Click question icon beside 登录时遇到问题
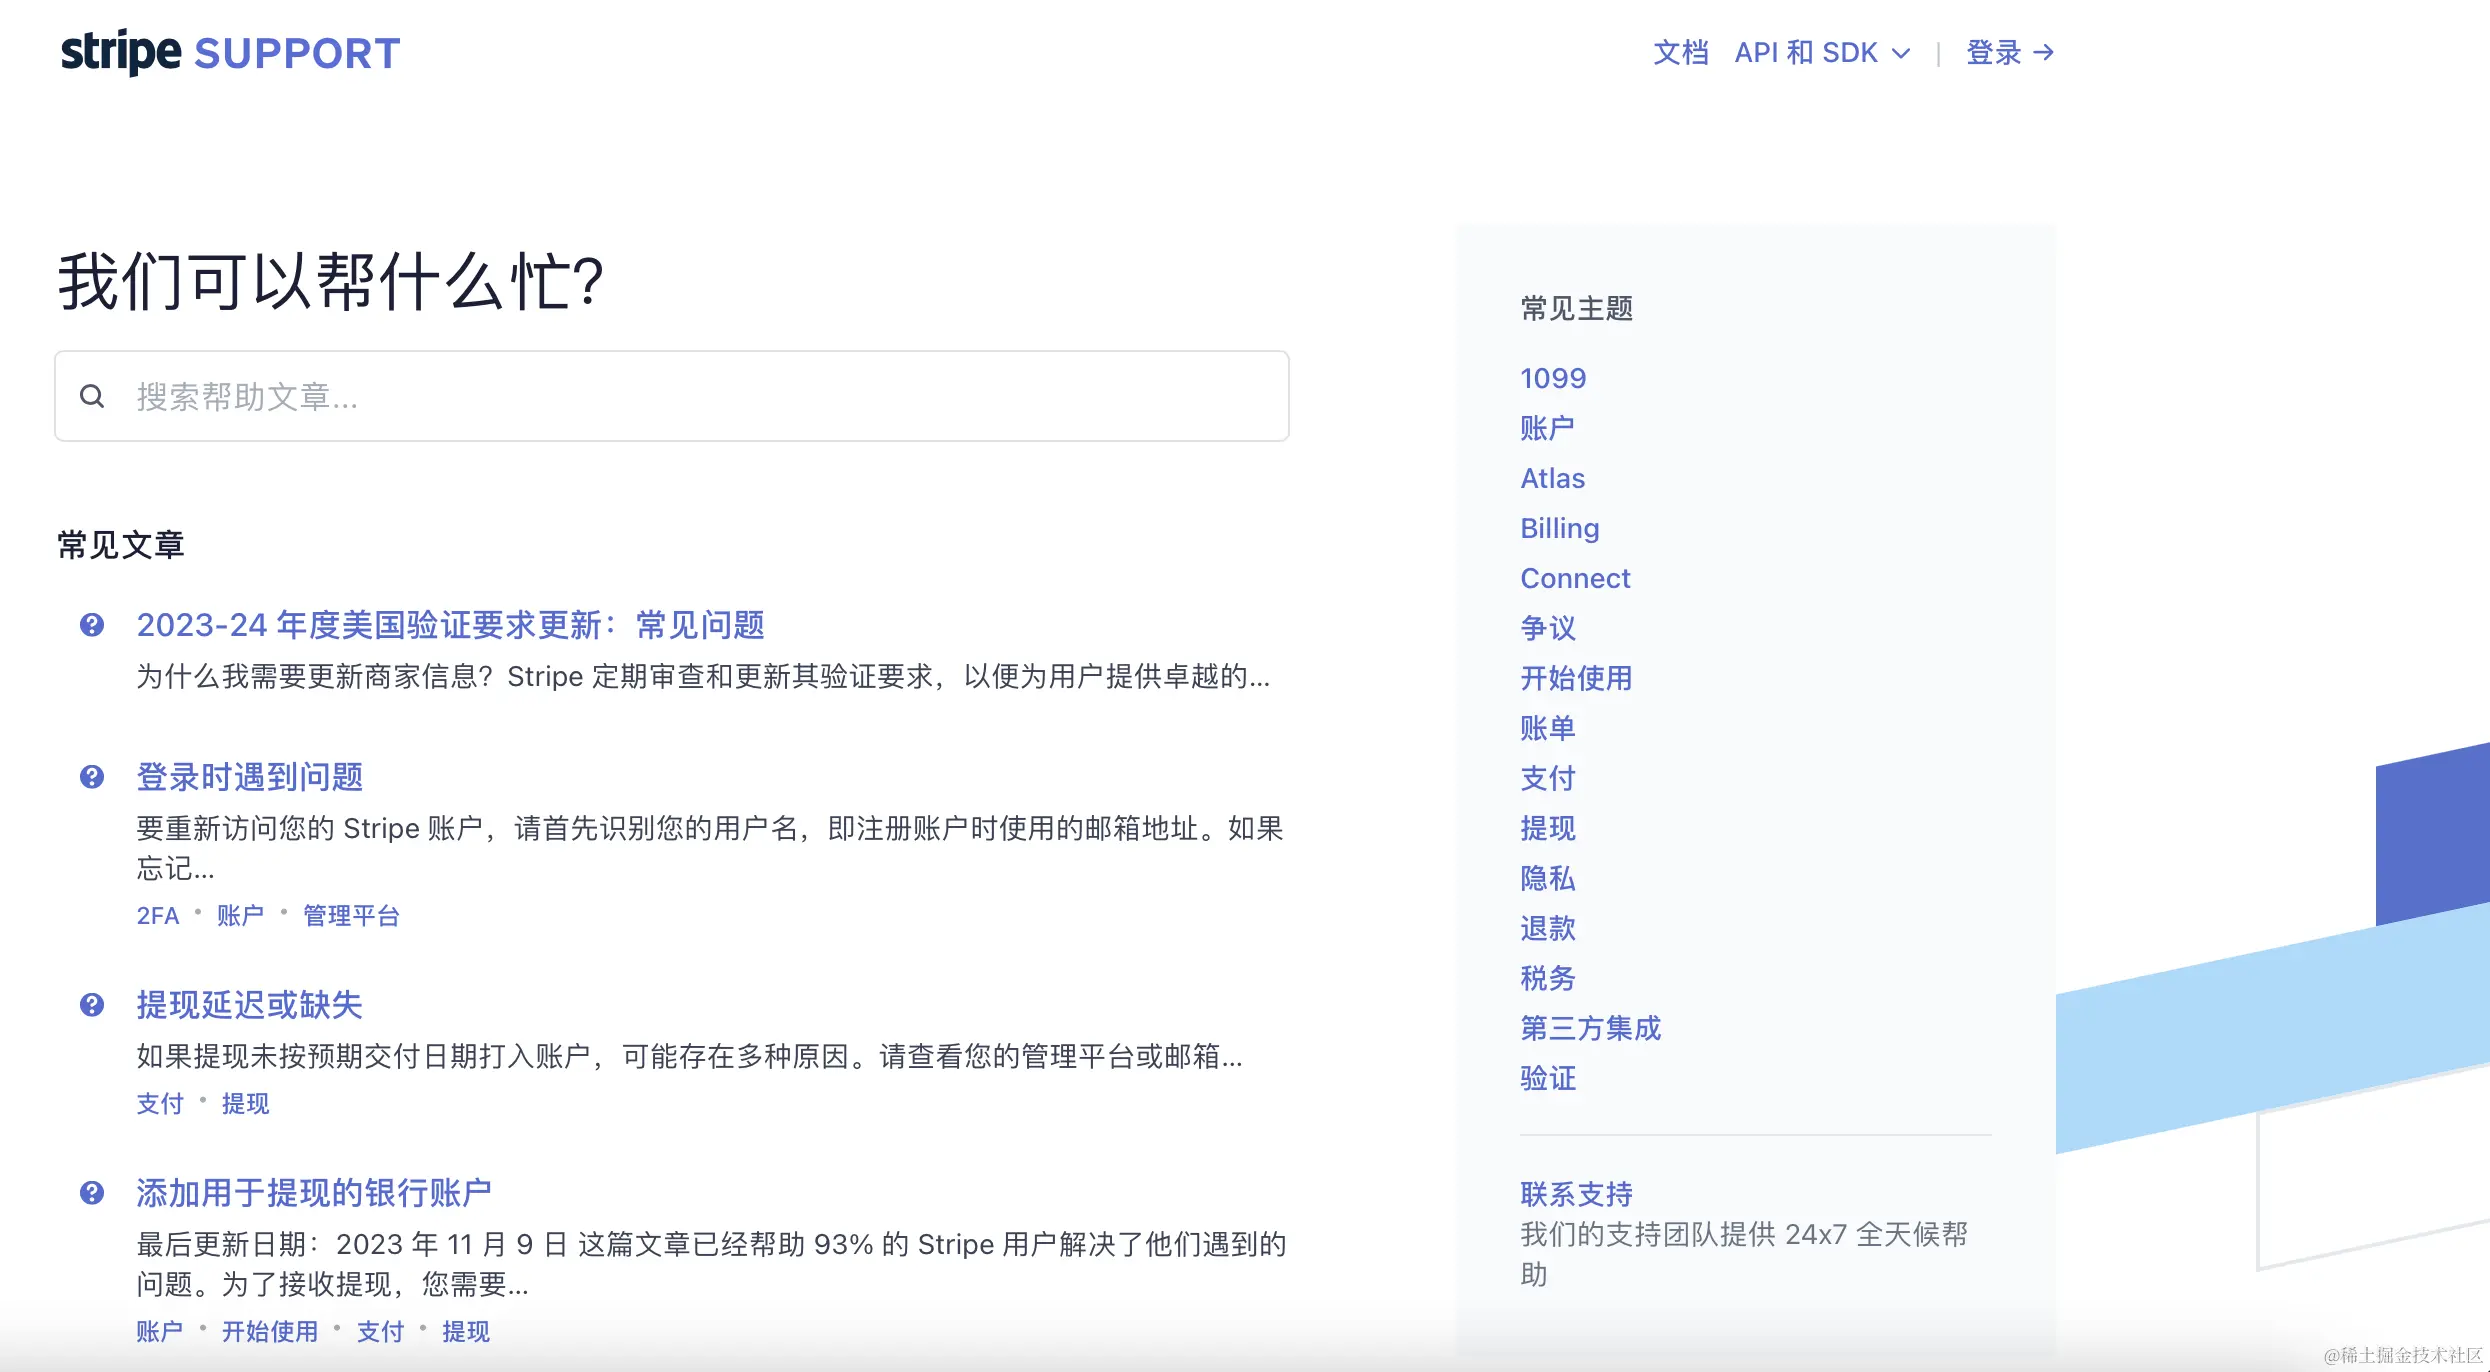Screen dimensions: 2490x1372 coord(92,777)
